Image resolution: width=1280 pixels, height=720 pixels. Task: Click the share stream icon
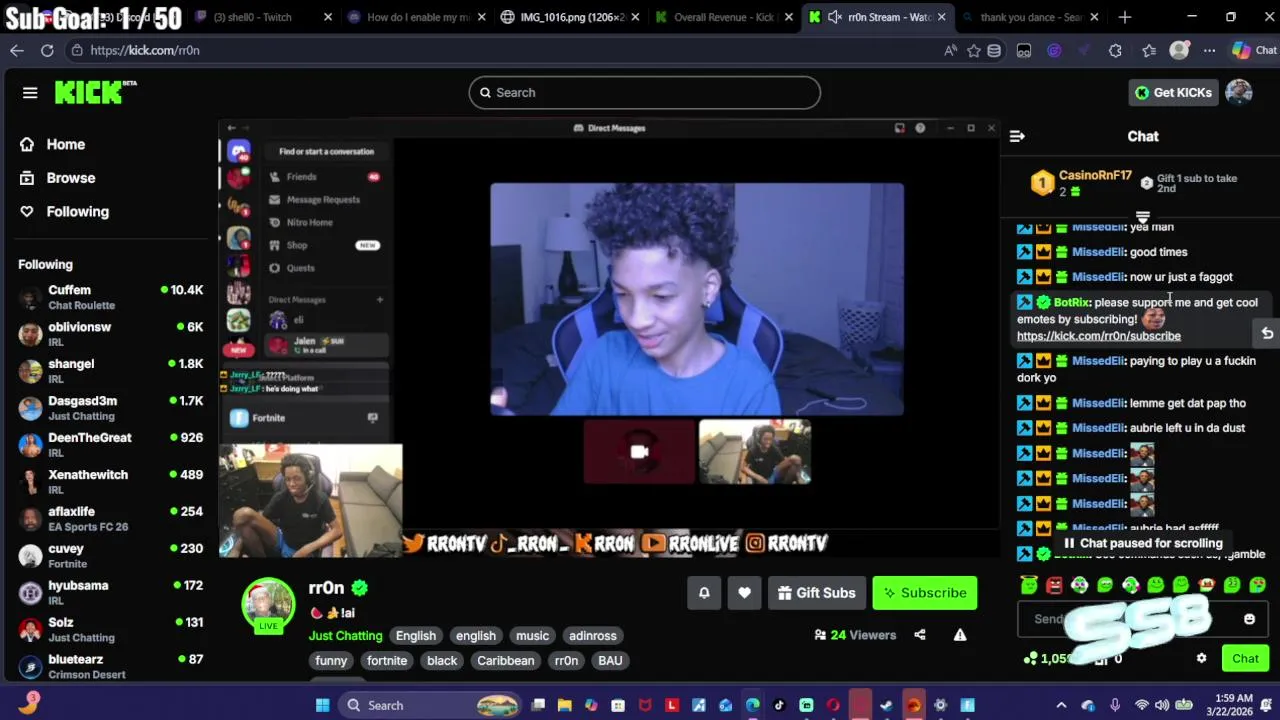click(920, 635)
